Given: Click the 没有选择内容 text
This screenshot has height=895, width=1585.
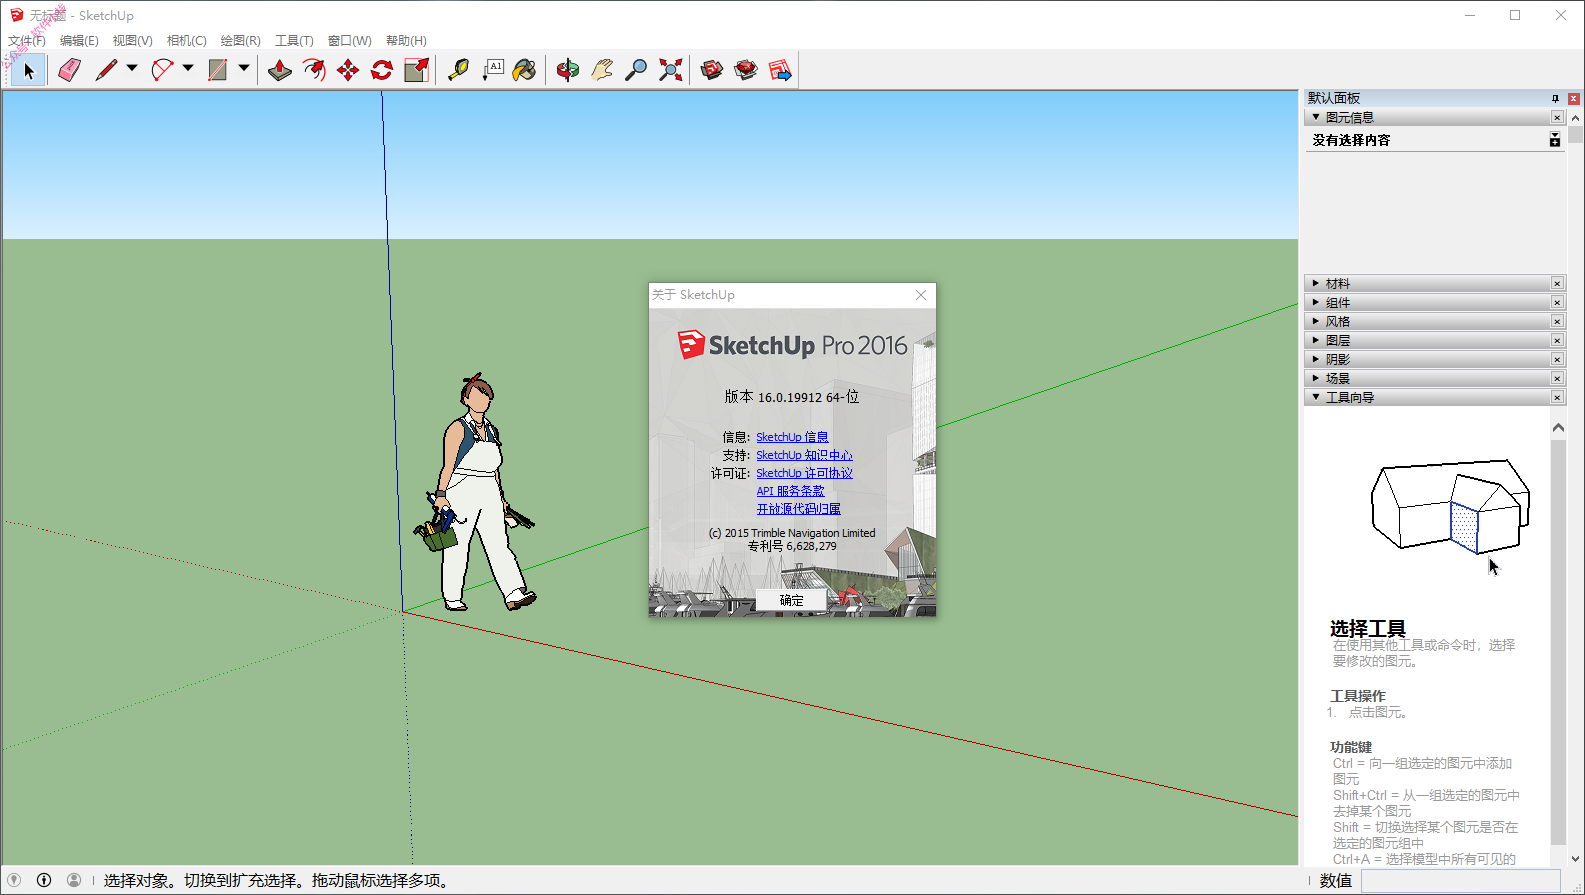Looking at the screenshot, I should 1351,140.
